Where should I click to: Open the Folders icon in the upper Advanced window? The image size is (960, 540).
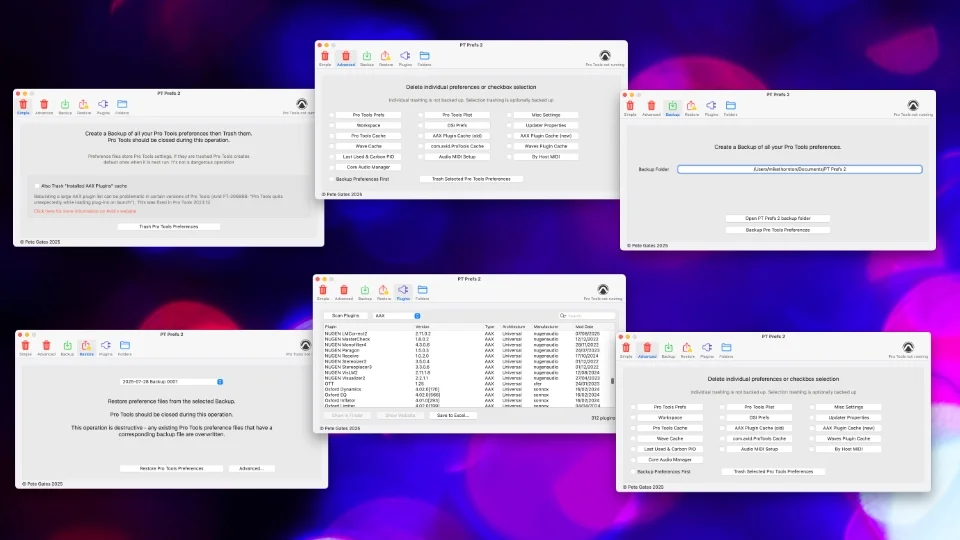pyautogui.click(x=424, y=58)
